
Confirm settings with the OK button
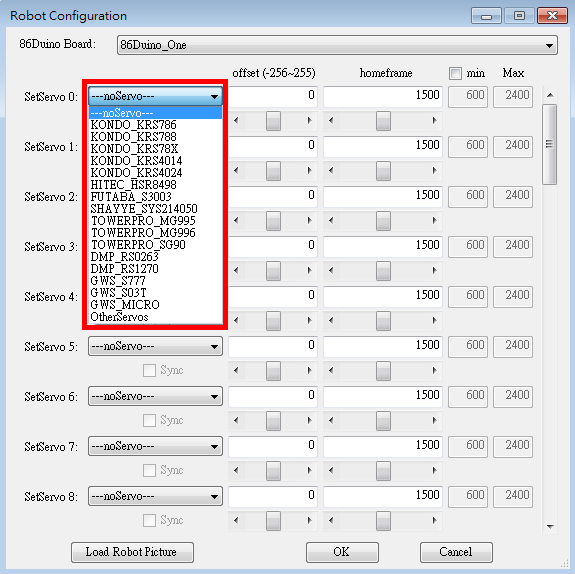[x=342, y=552]
